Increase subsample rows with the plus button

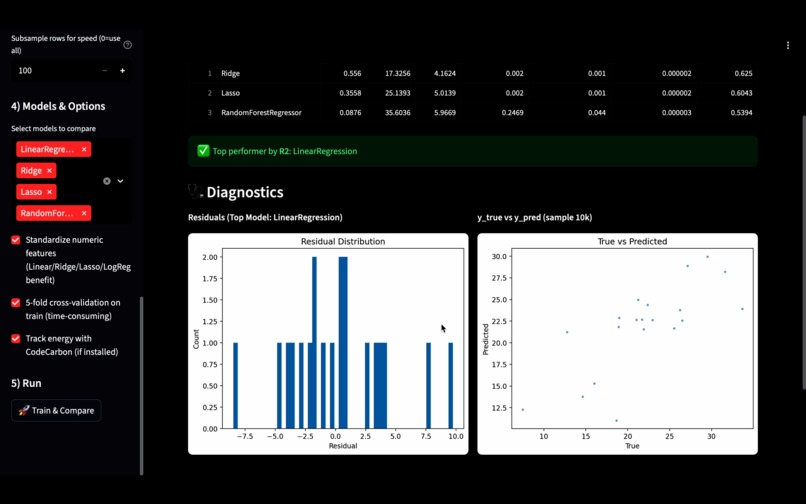(122, 70)
